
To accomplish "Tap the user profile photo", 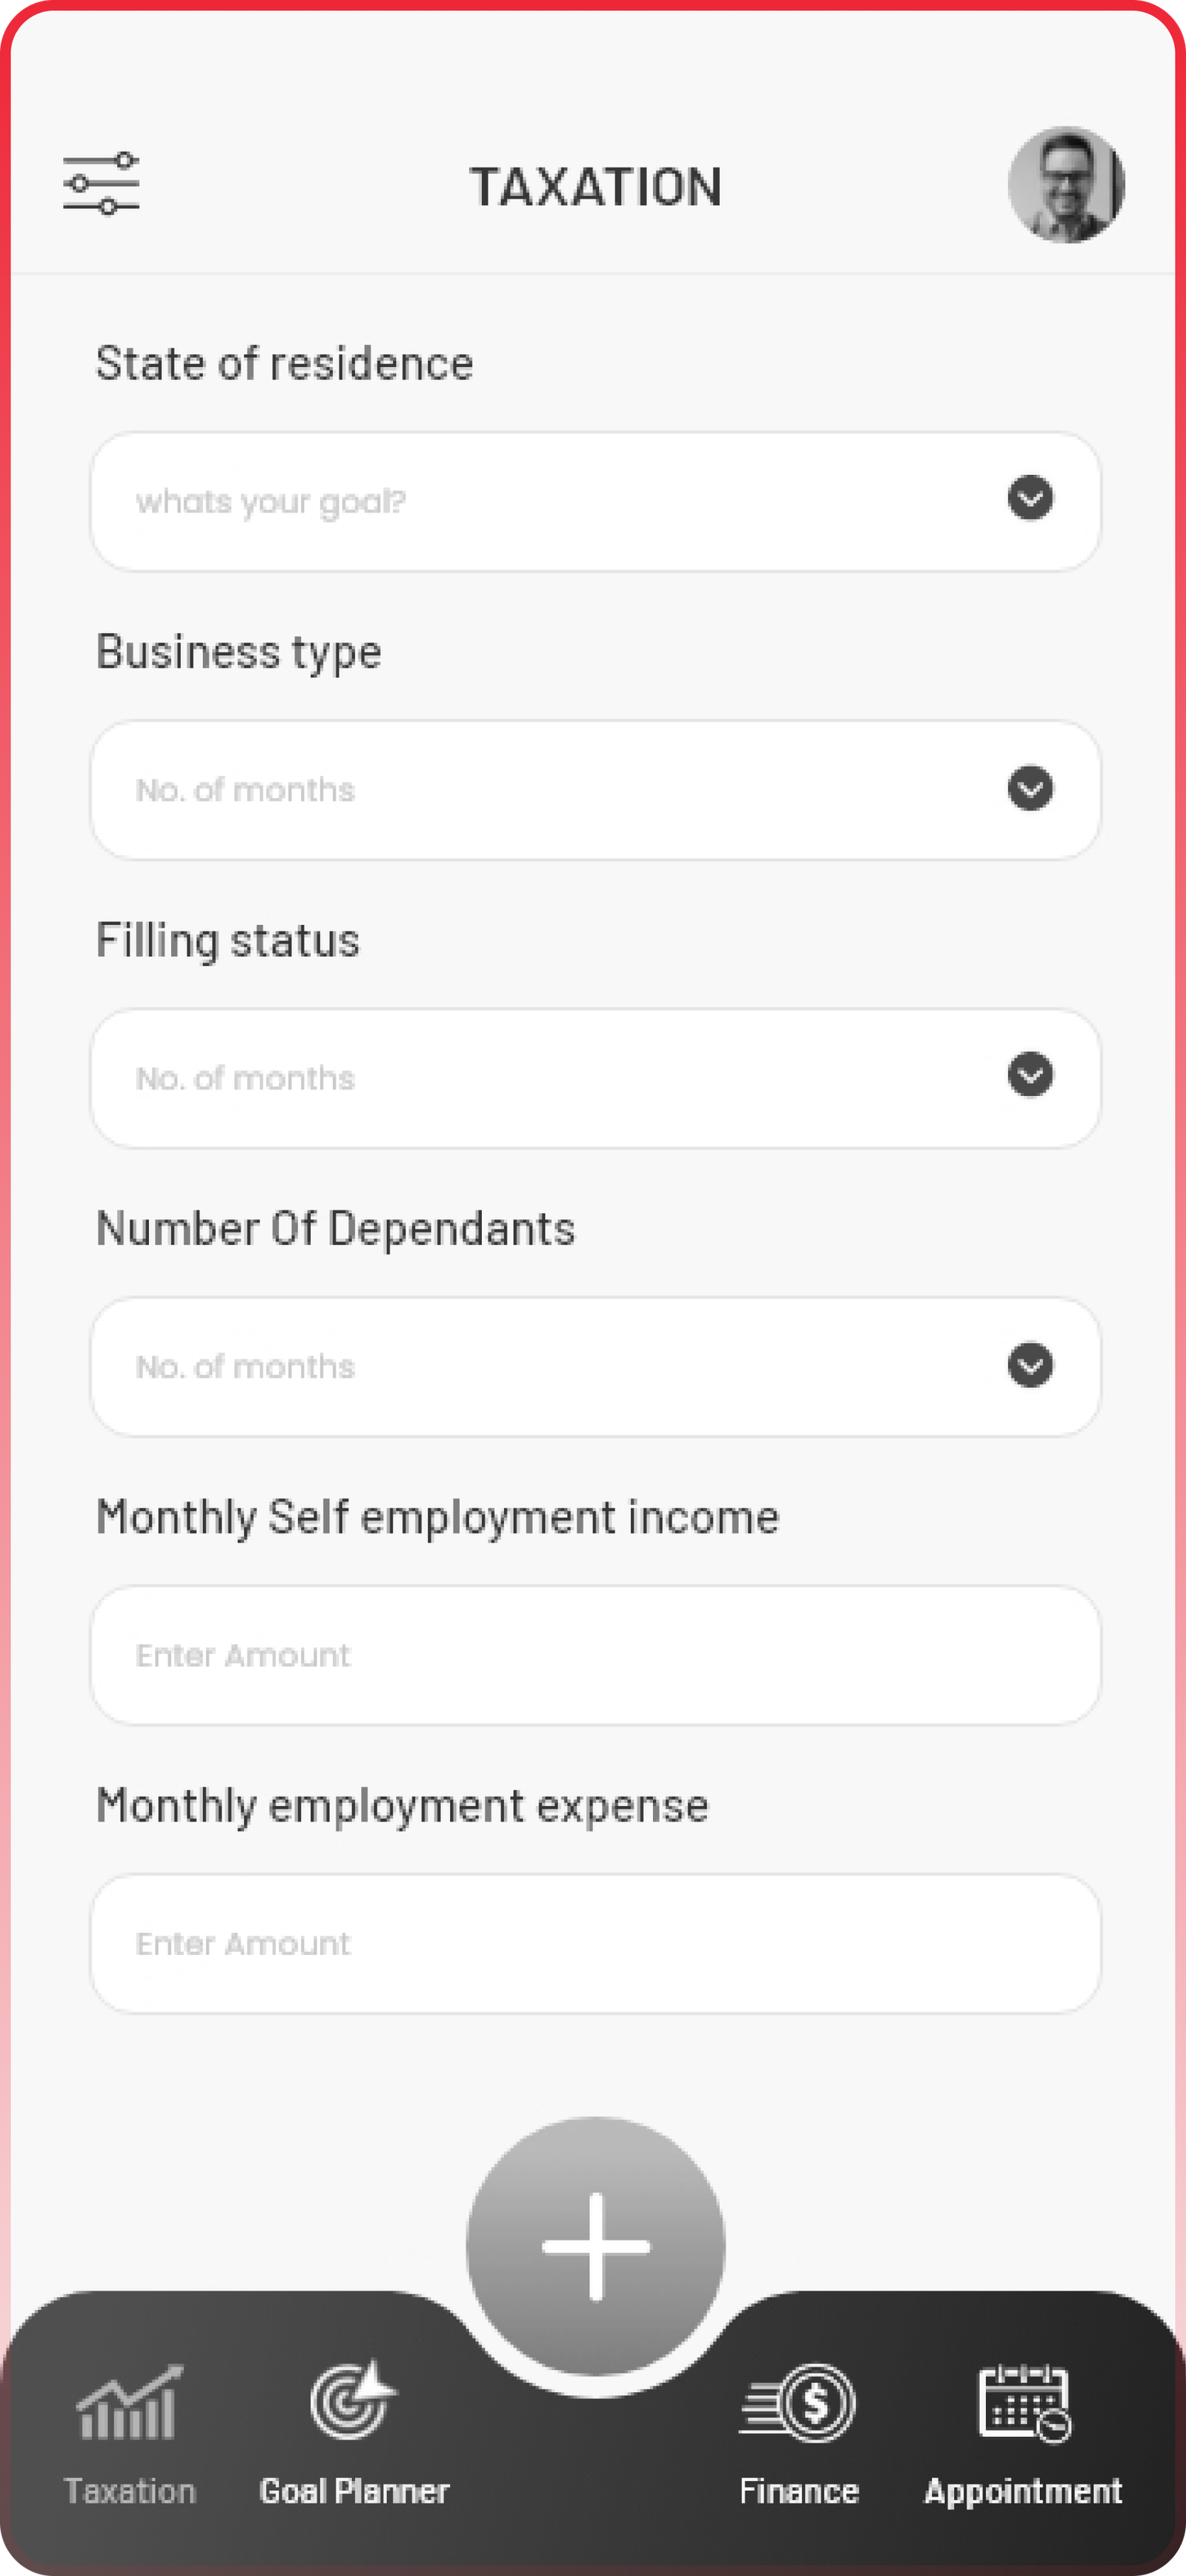I will (x=1066, y=185).
